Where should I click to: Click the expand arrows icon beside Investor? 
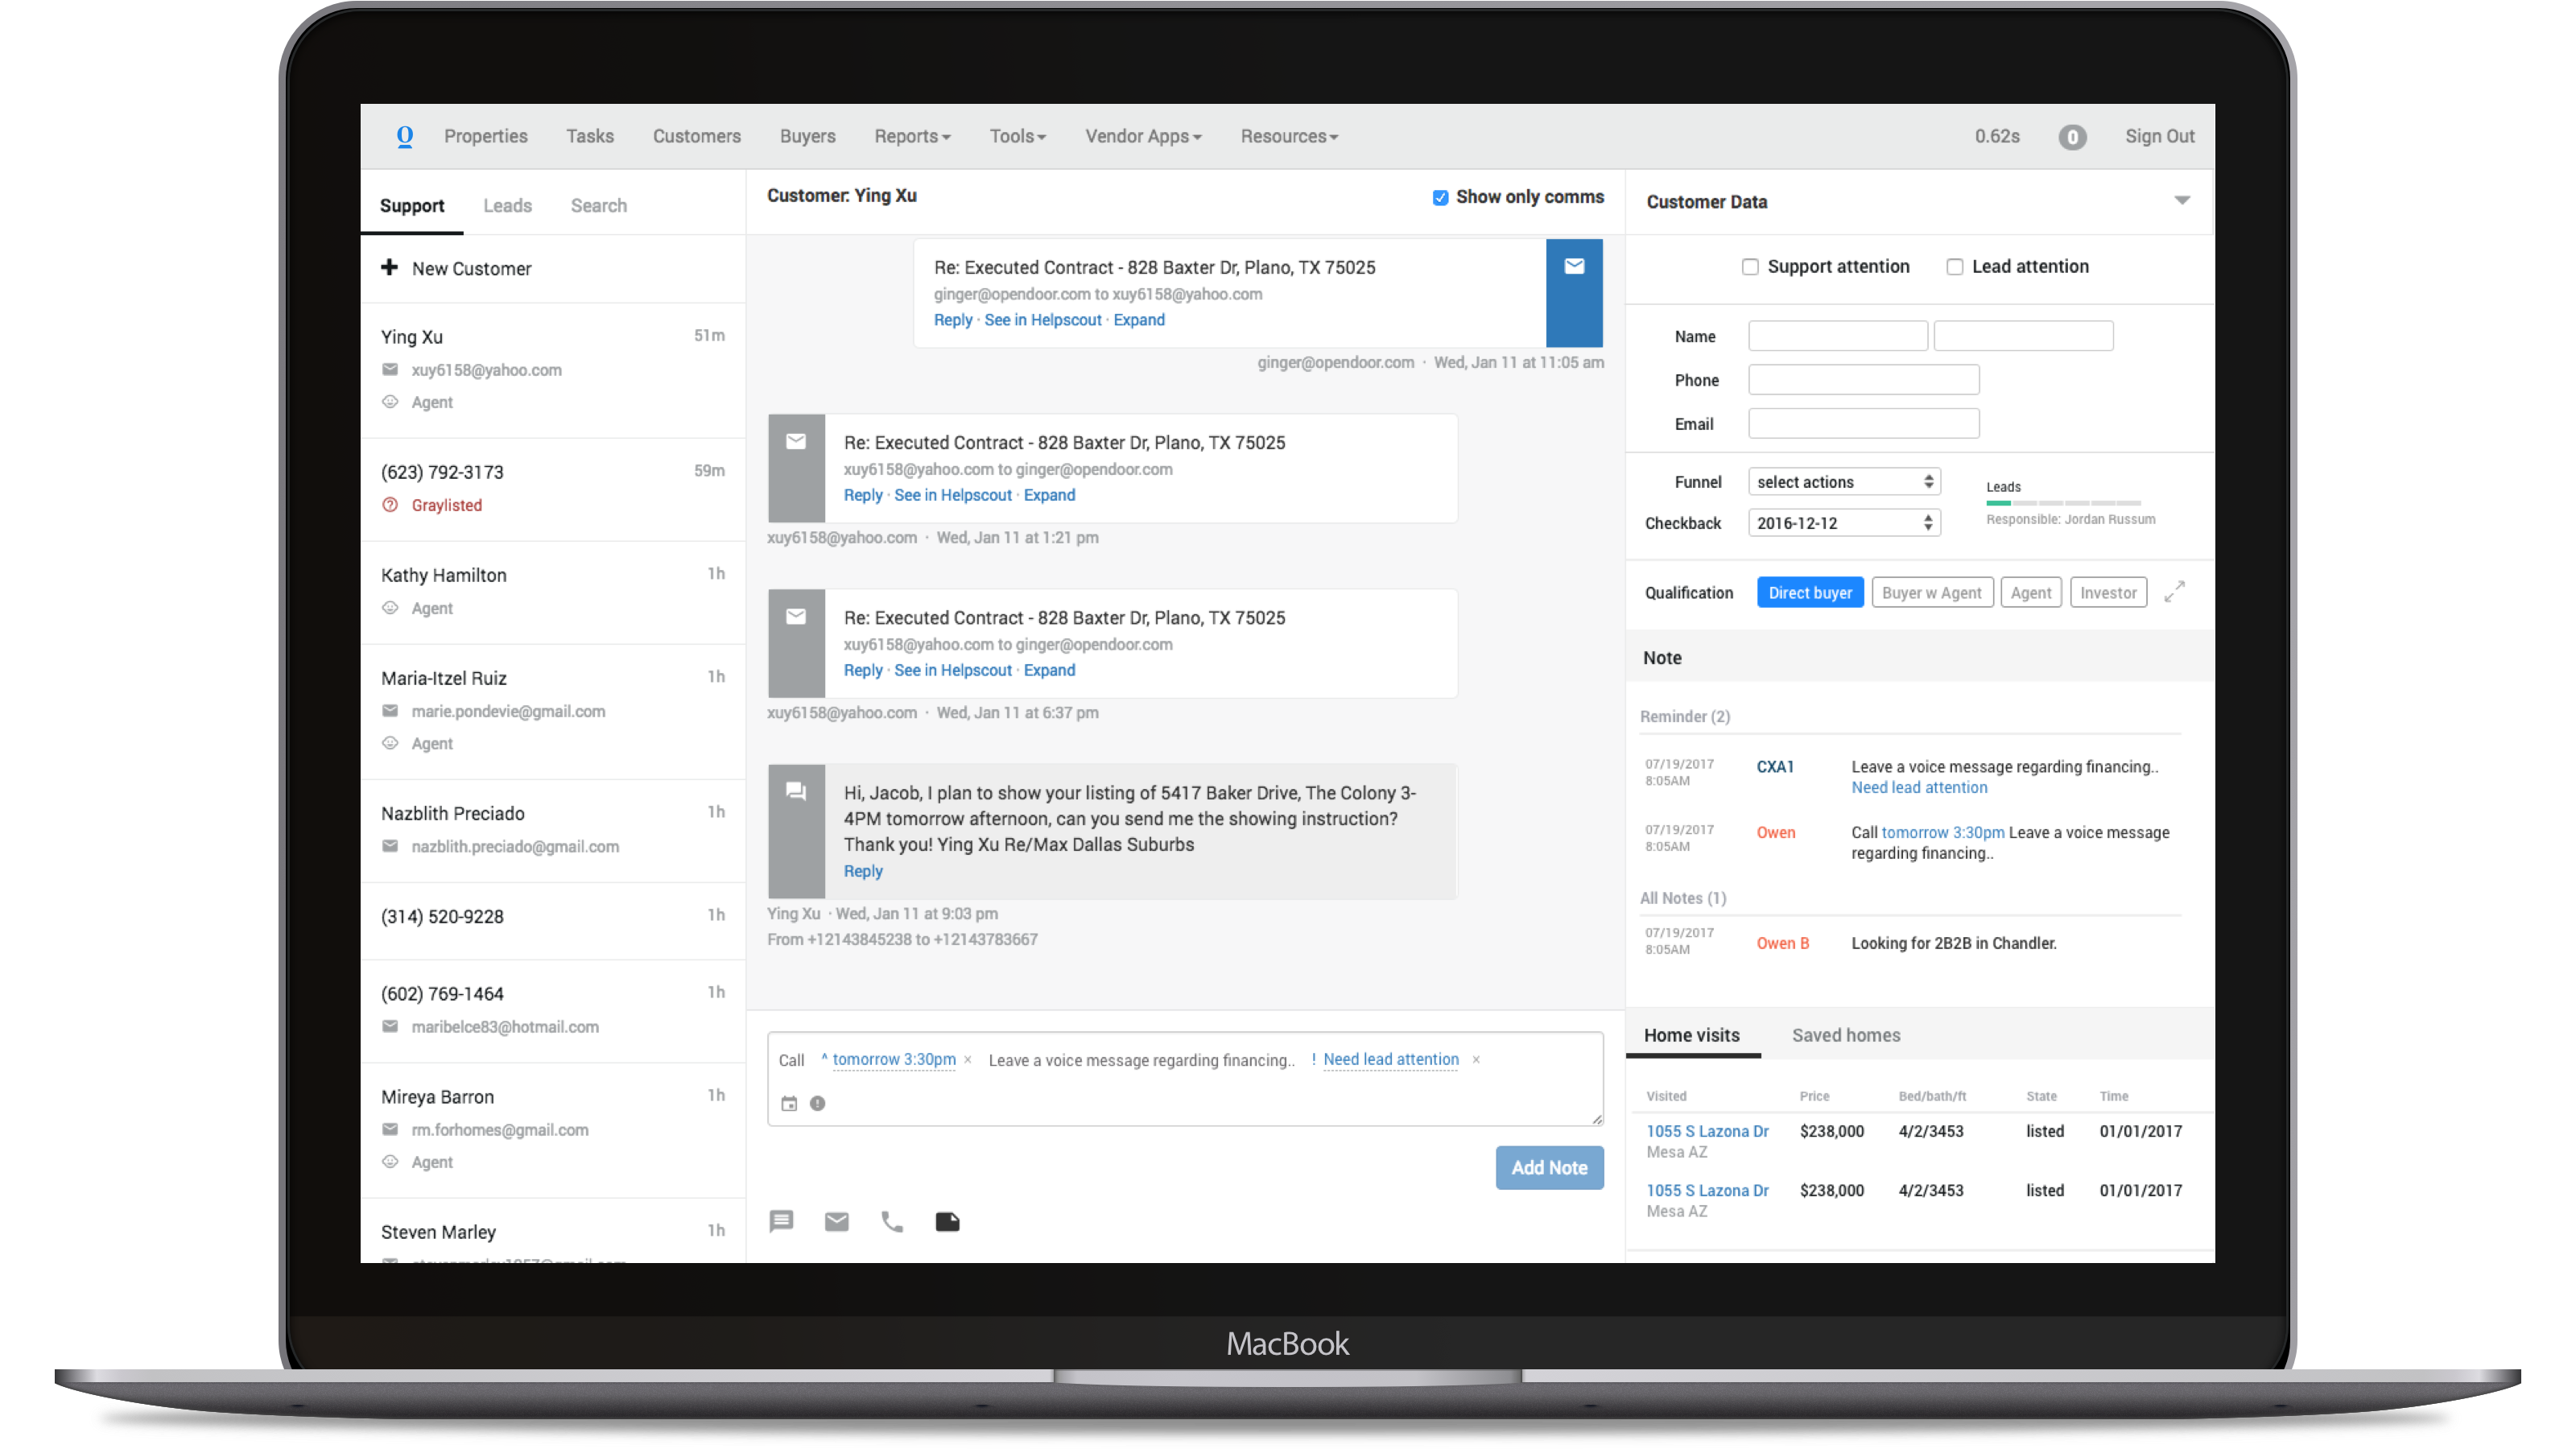[x=2174, y=592]
